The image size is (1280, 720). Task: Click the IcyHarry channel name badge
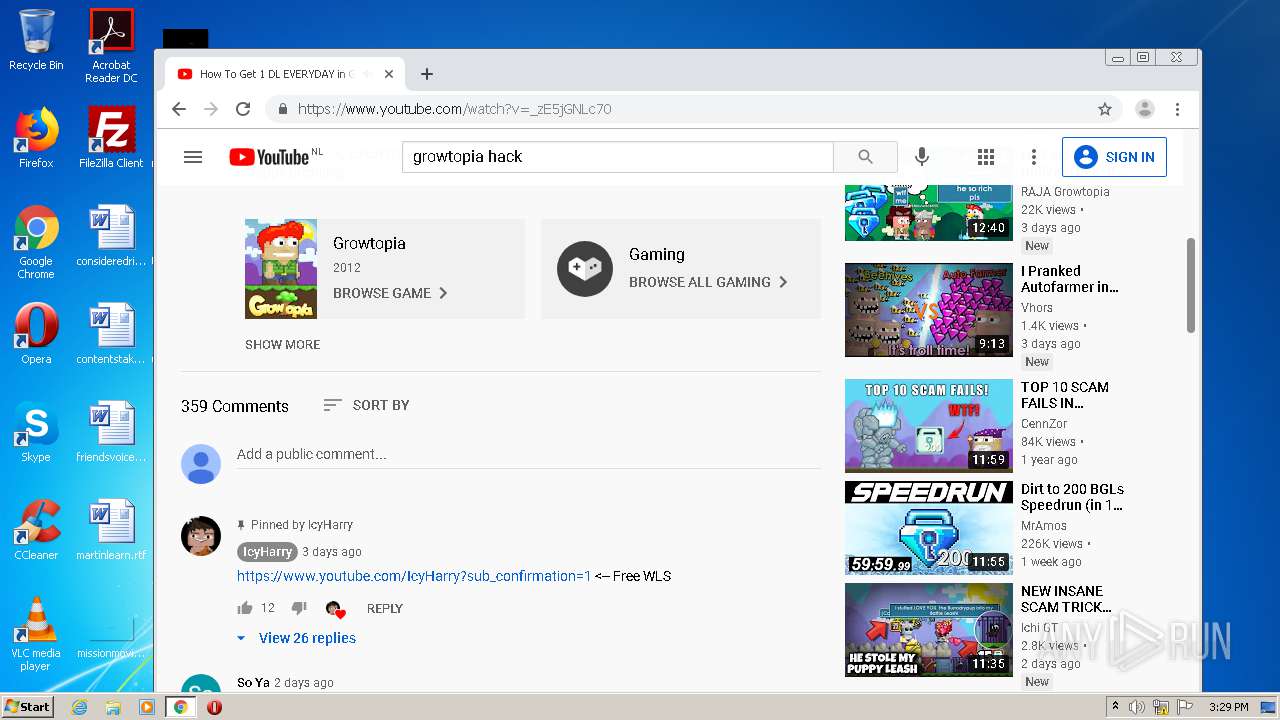(x=267, y=552)
